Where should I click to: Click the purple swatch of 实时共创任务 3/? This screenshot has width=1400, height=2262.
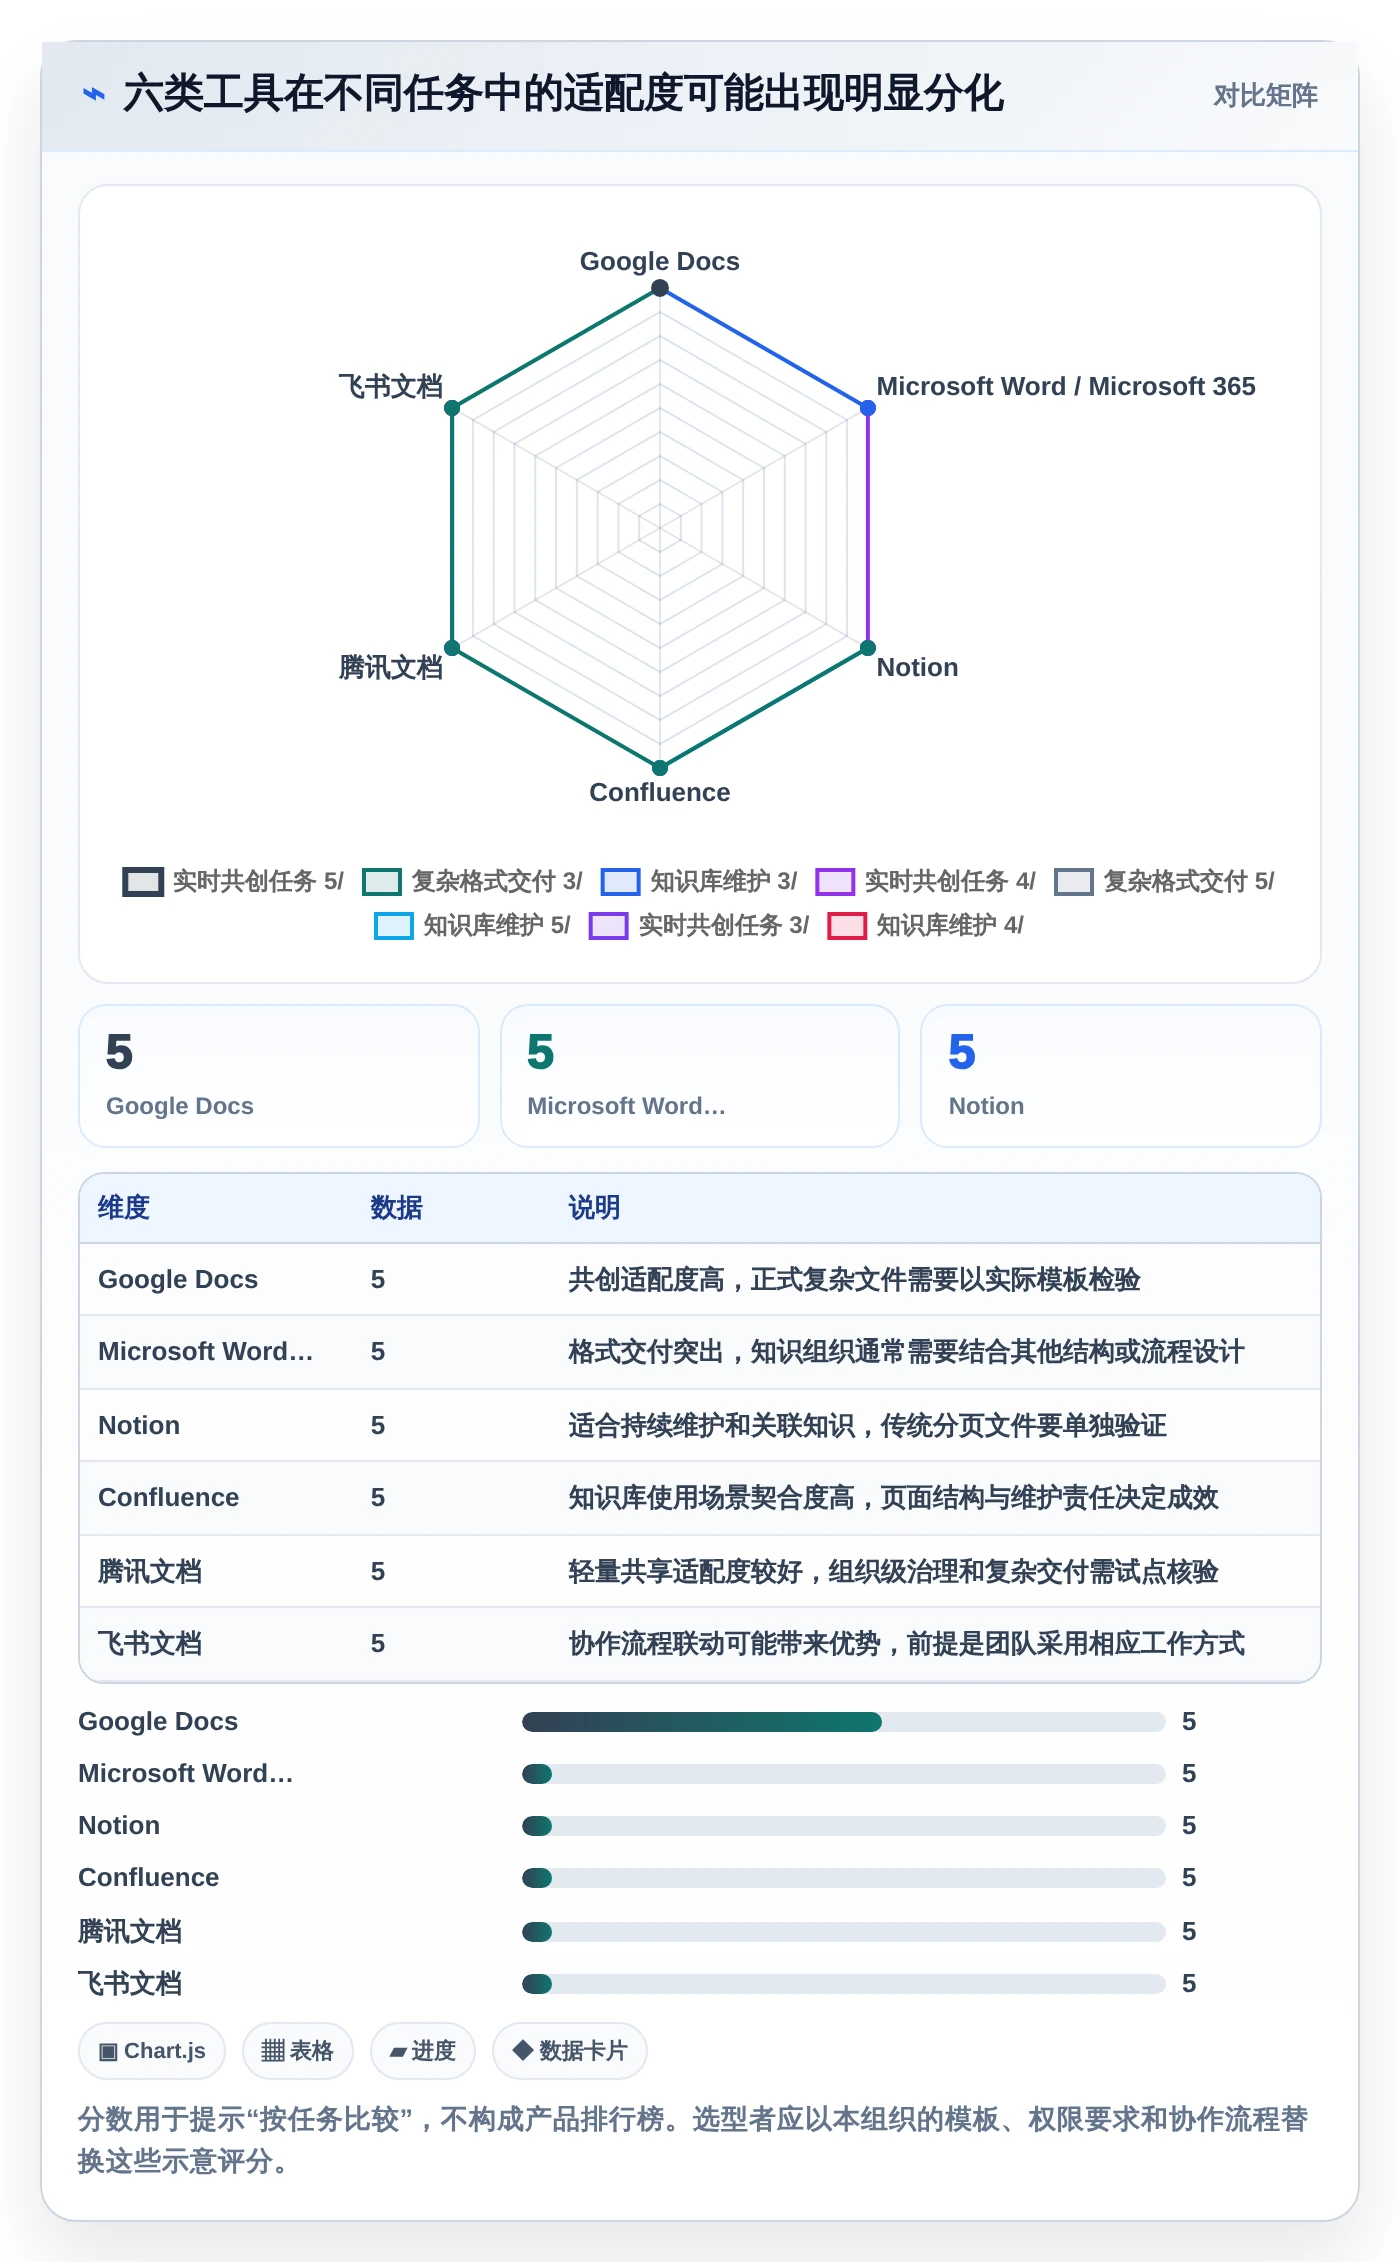click(608, 926)
